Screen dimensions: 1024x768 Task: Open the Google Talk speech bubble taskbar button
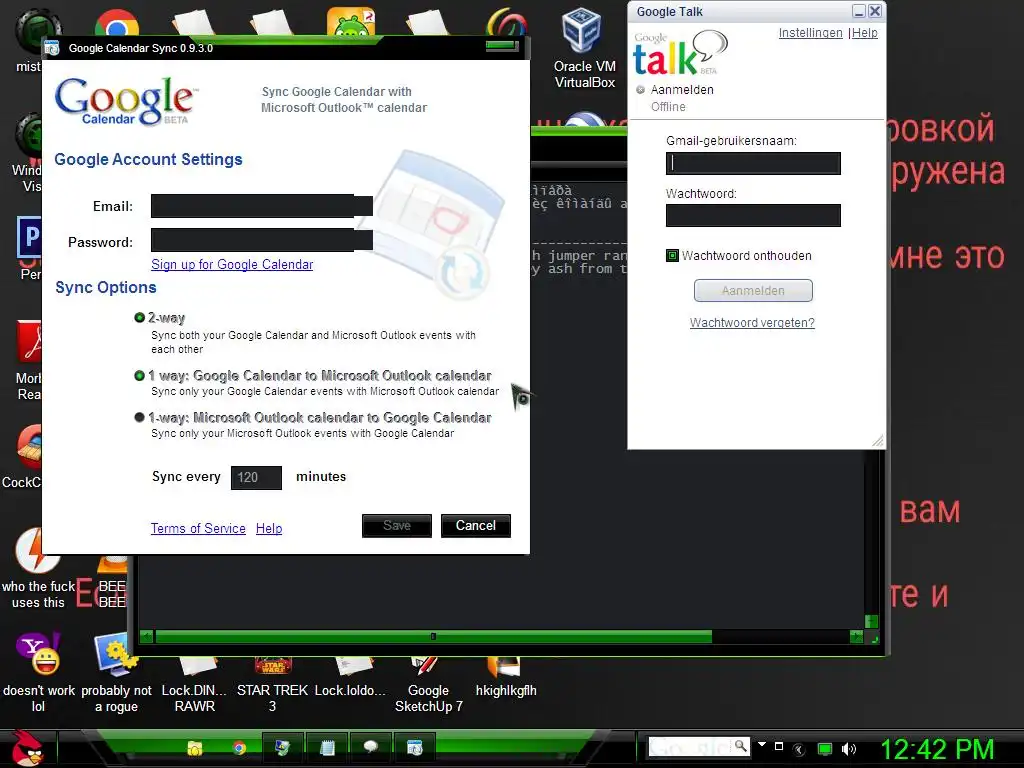coord(371,748)
